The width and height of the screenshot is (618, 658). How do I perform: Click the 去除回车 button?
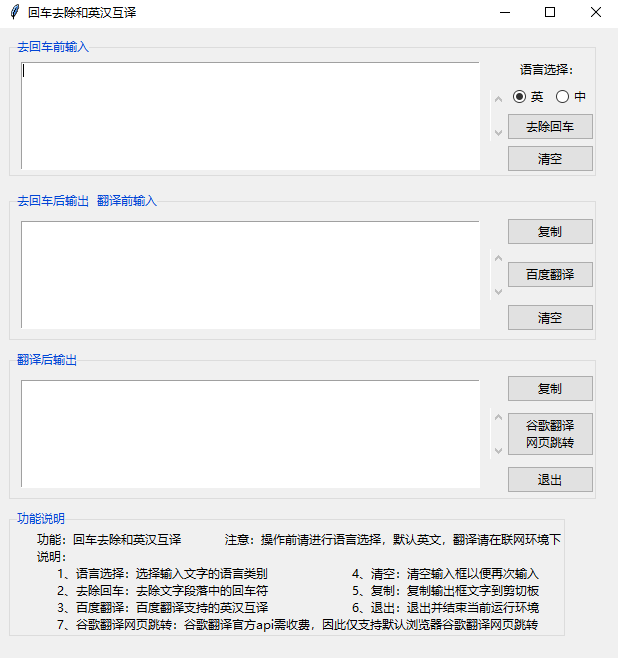point(550,126)
